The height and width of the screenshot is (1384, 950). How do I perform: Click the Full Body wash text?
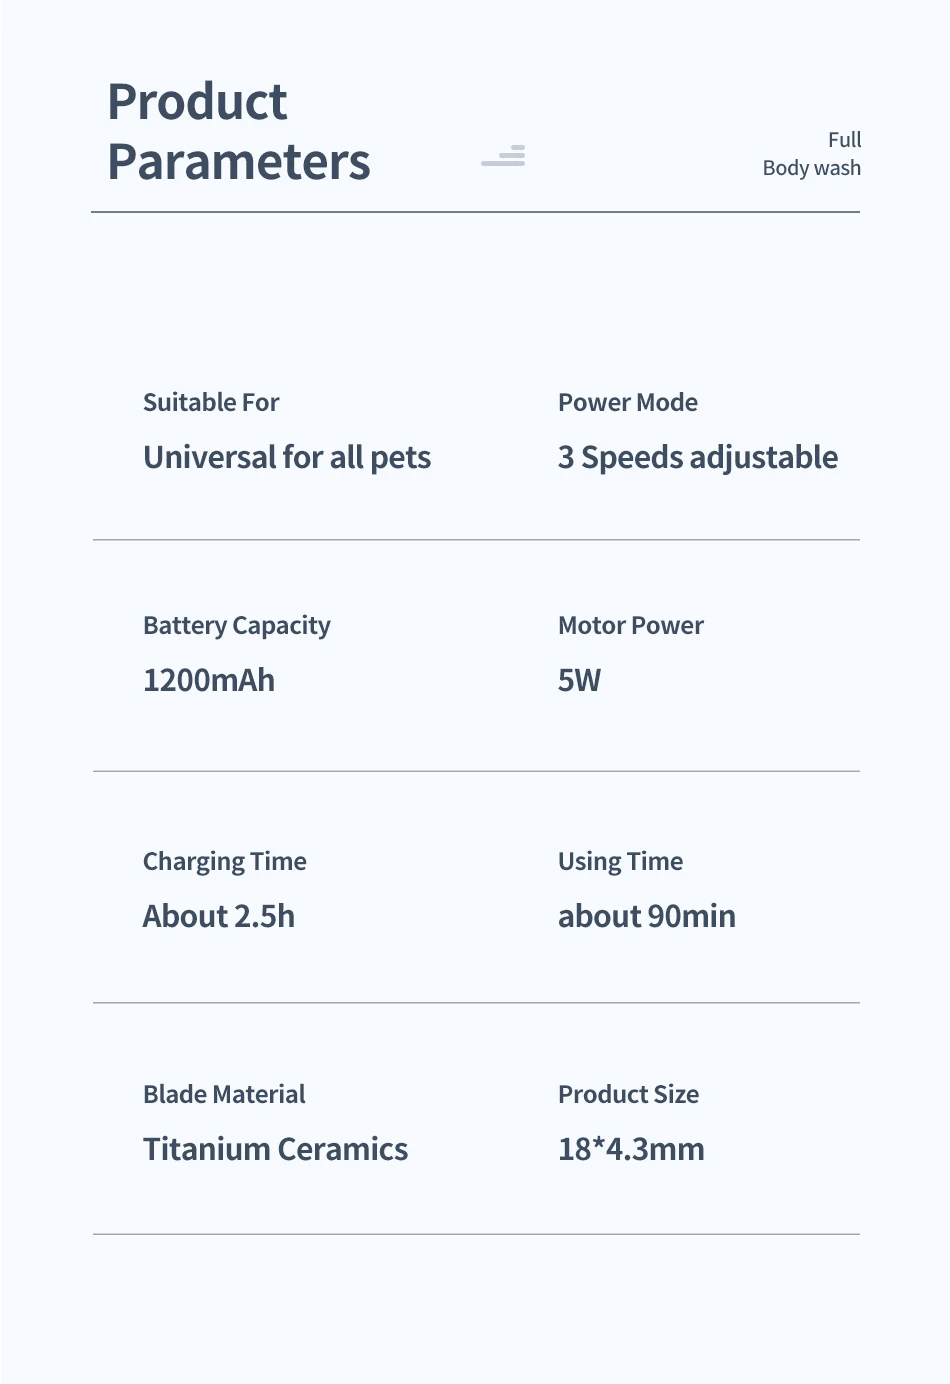tap(812, 154)
